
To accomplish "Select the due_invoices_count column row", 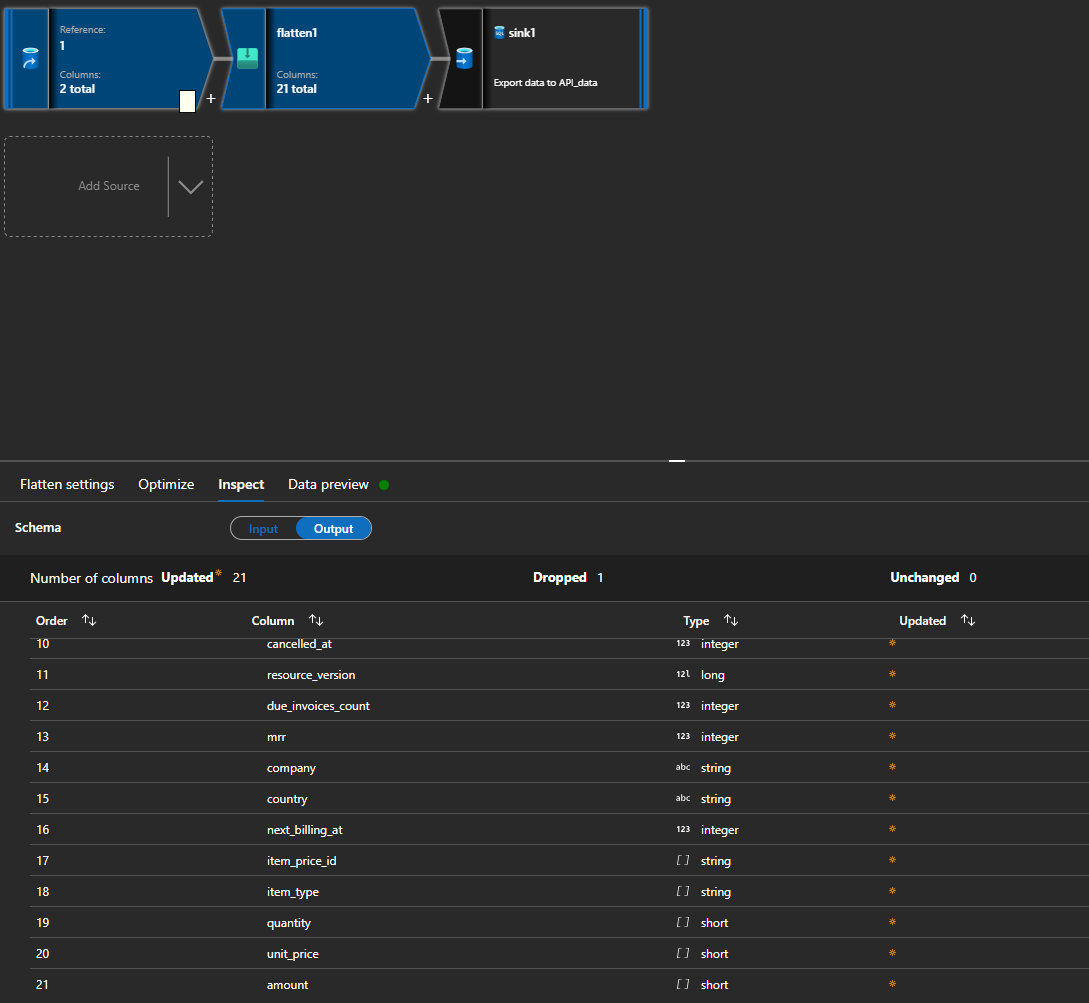I will click(559, 705).
